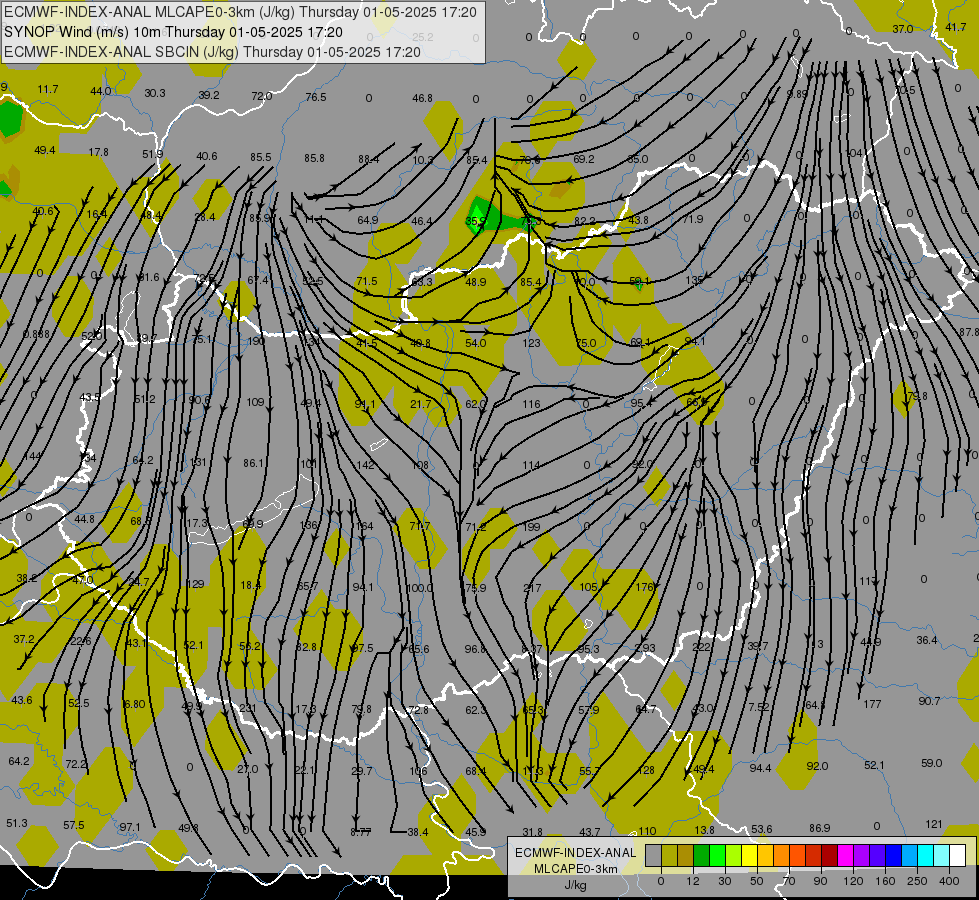This screenshot has width=979, height=900.
Task: Click the legend tick label 70
Action: [x=789, y=881]
